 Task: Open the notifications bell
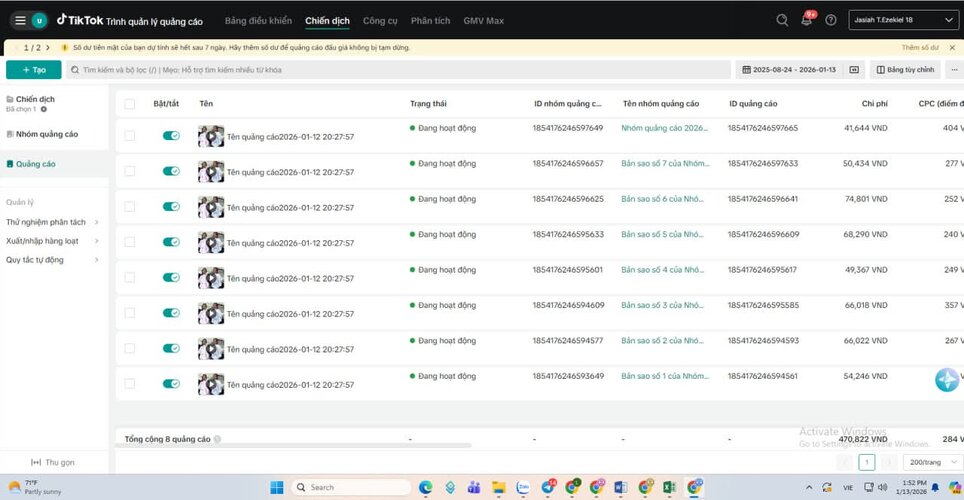click(807, 20)
